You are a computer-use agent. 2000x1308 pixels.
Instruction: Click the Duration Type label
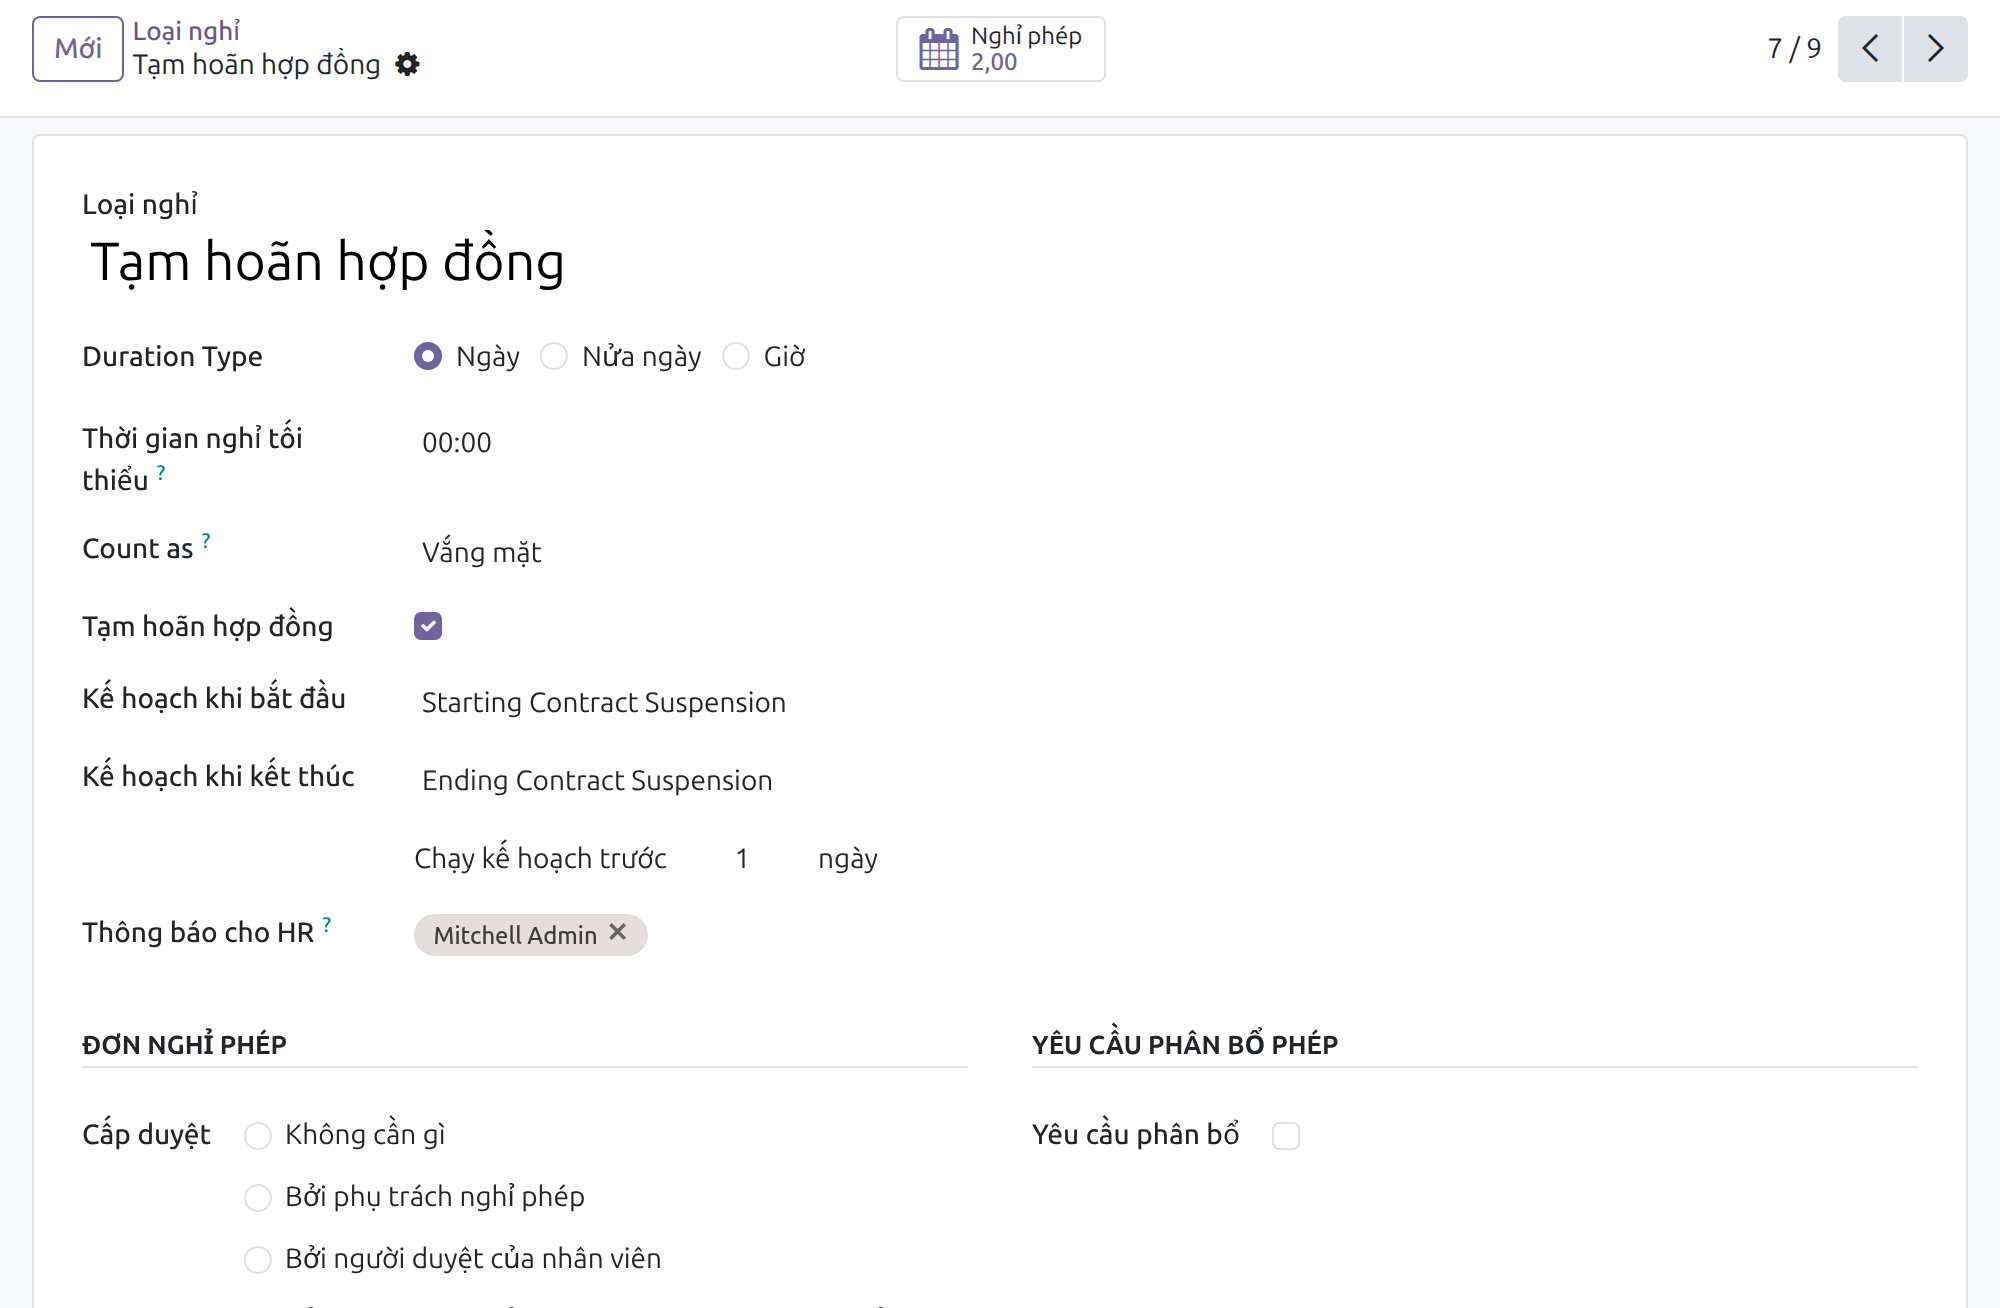172,356
